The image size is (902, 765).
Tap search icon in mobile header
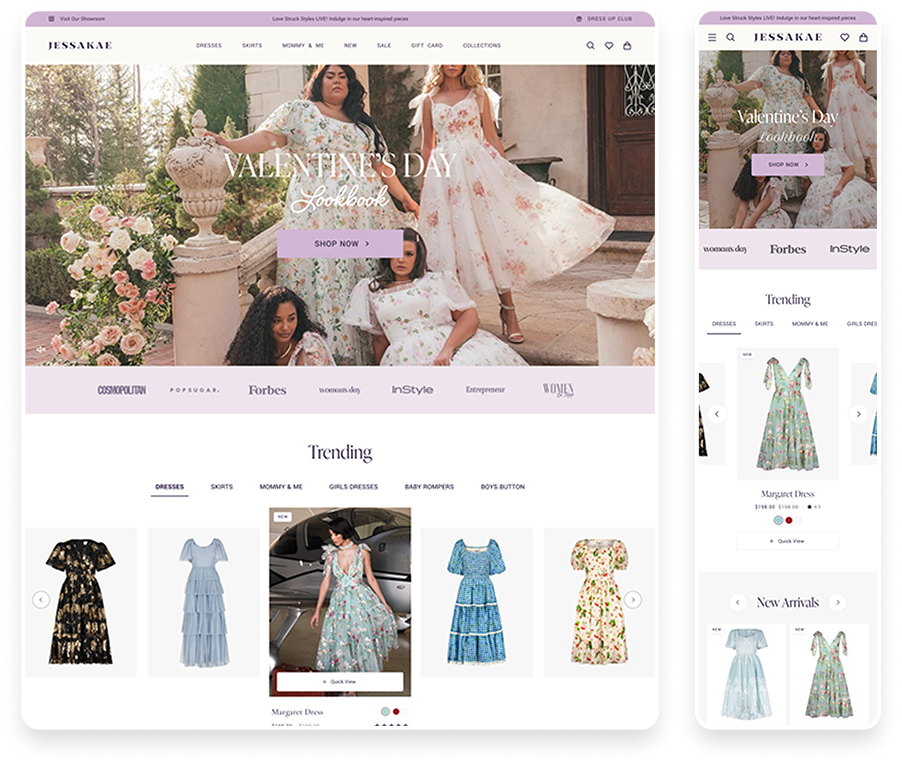click(x=731, y=37)
